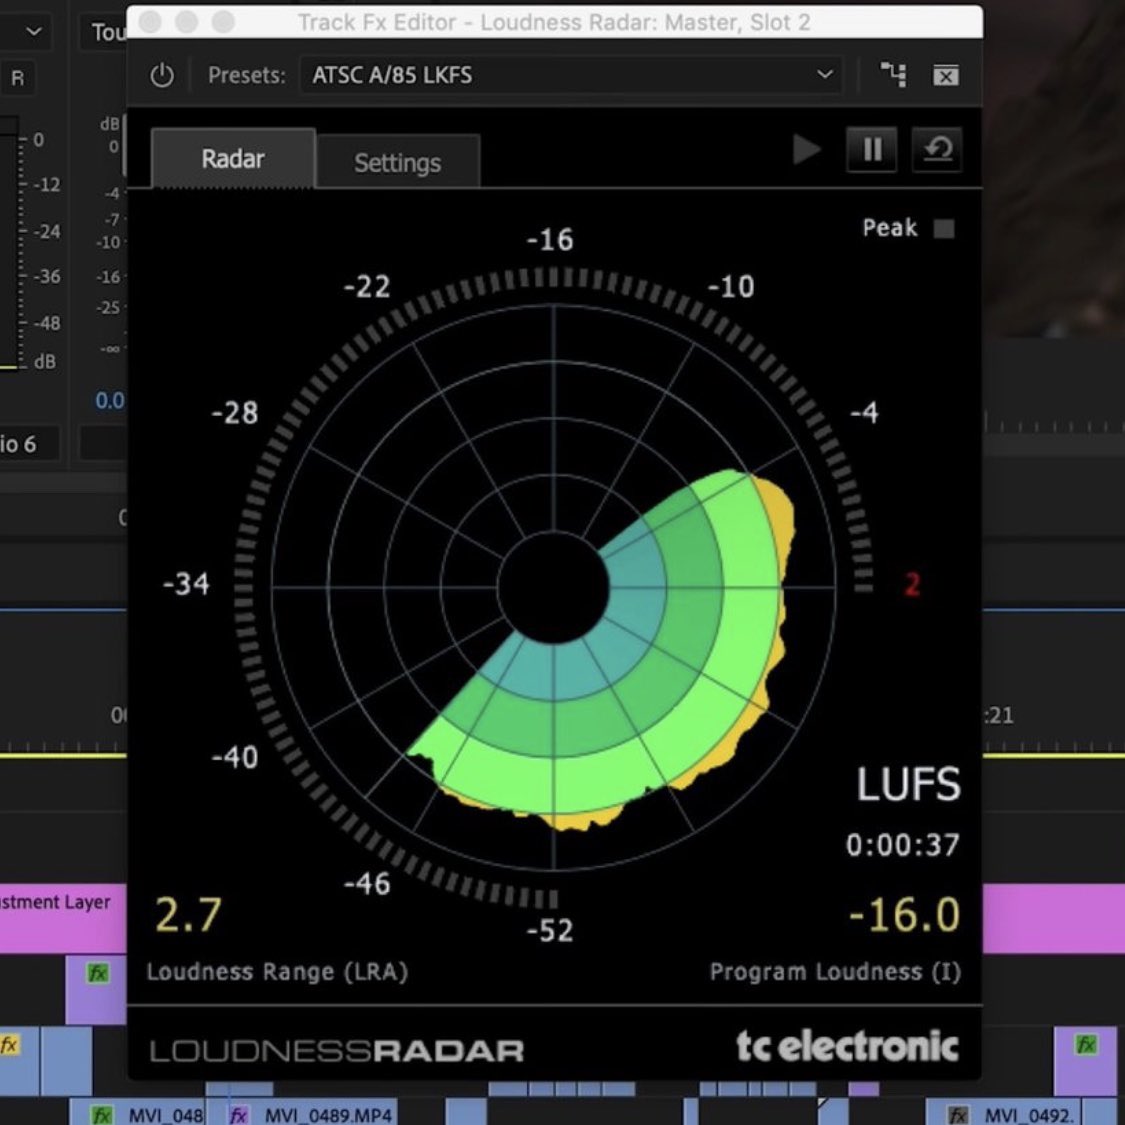Click the delete preset X icon
The width and height of the screenshot is (1125, 1125).
pyautogui.click(x=946, y=75)
